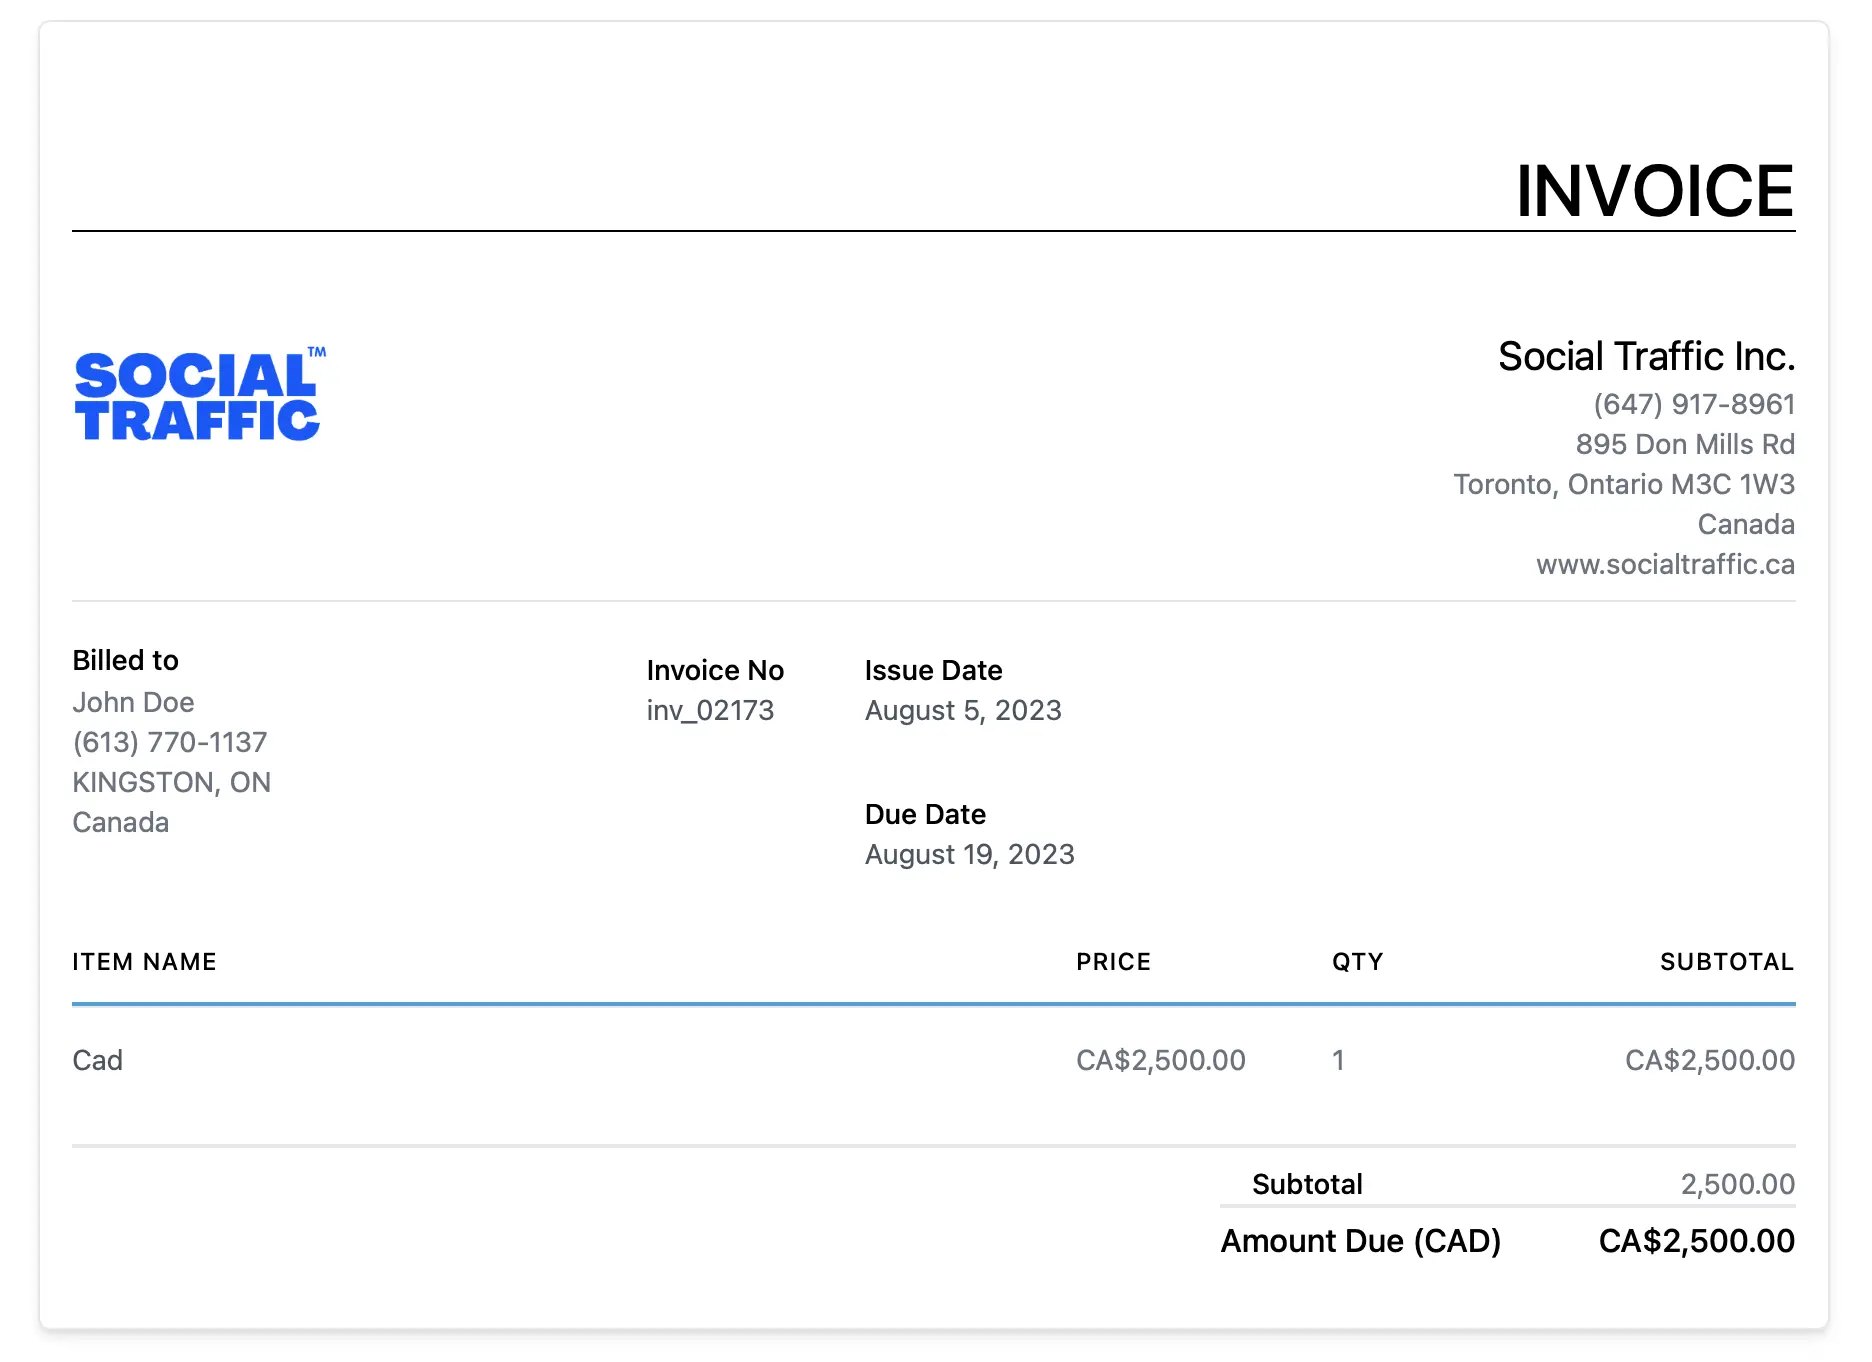The height and width of the screenshot is (1362, 1872).
Task: Click the Social Traffic logo
Action: point(198,396)
